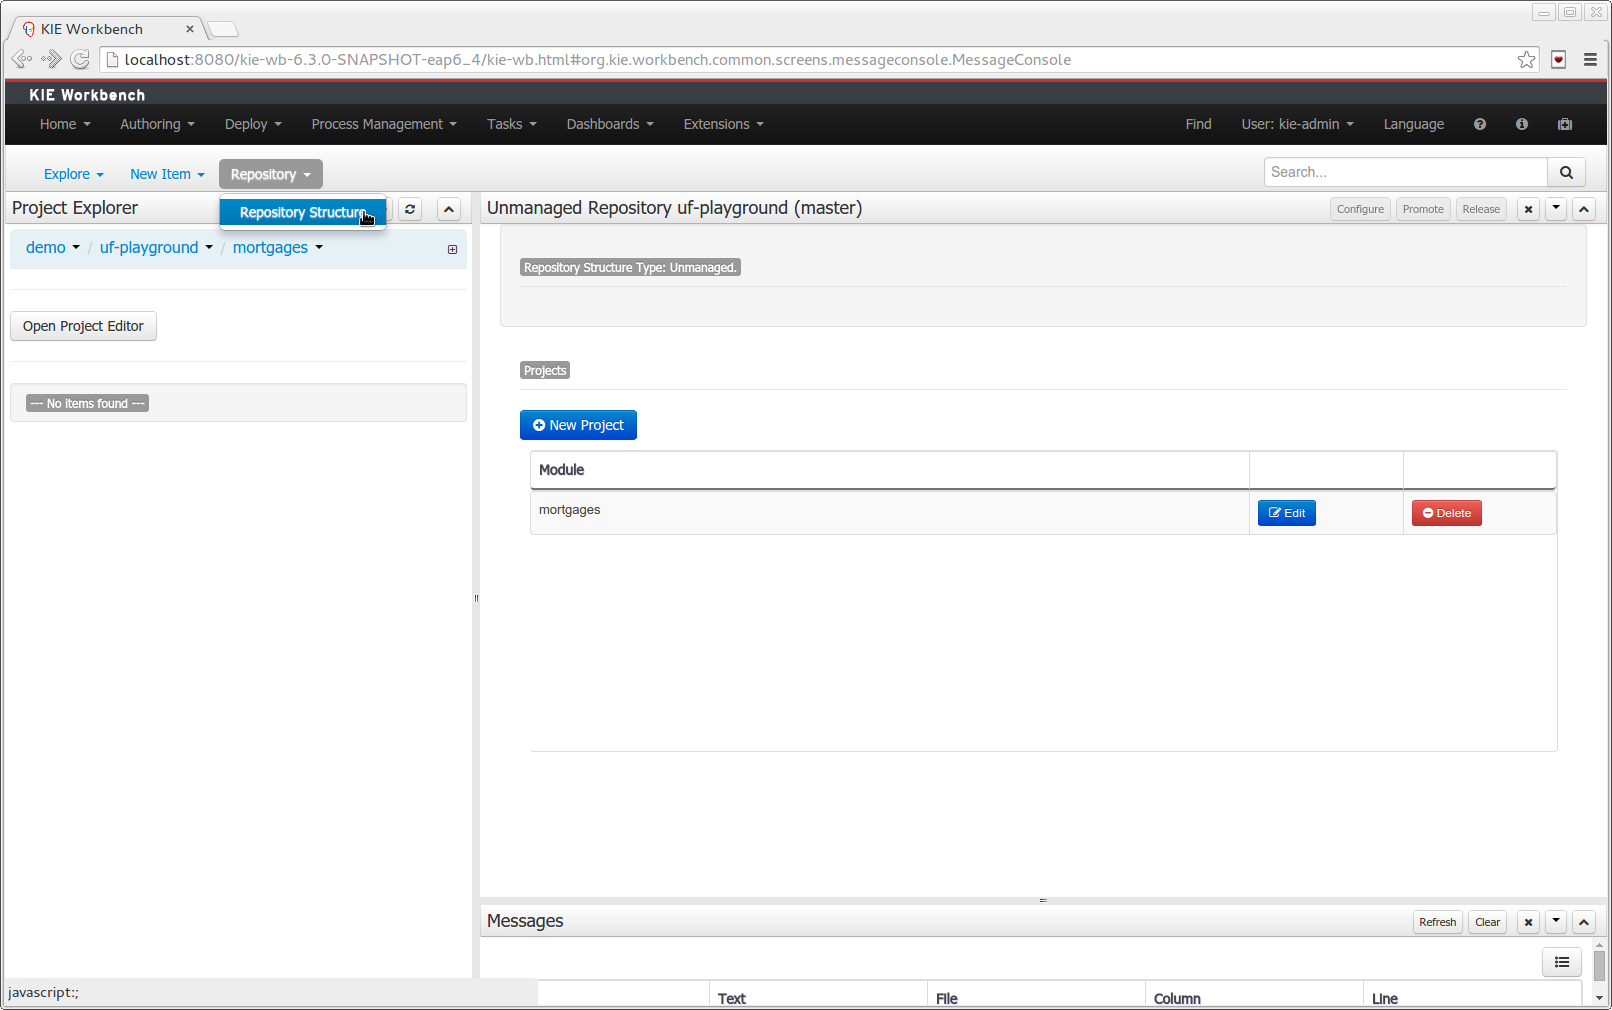The height and width of the screenshot is (1010, 1612).
Task: Click the search magnifier icon button
Action: point(1566,173)
